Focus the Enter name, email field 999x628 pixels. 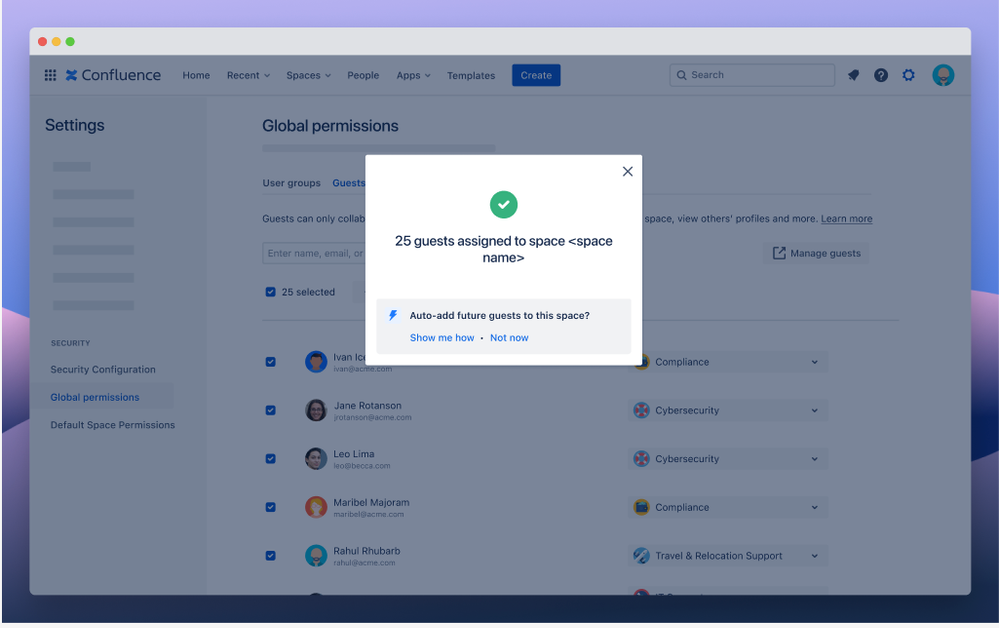click(314, 253)
